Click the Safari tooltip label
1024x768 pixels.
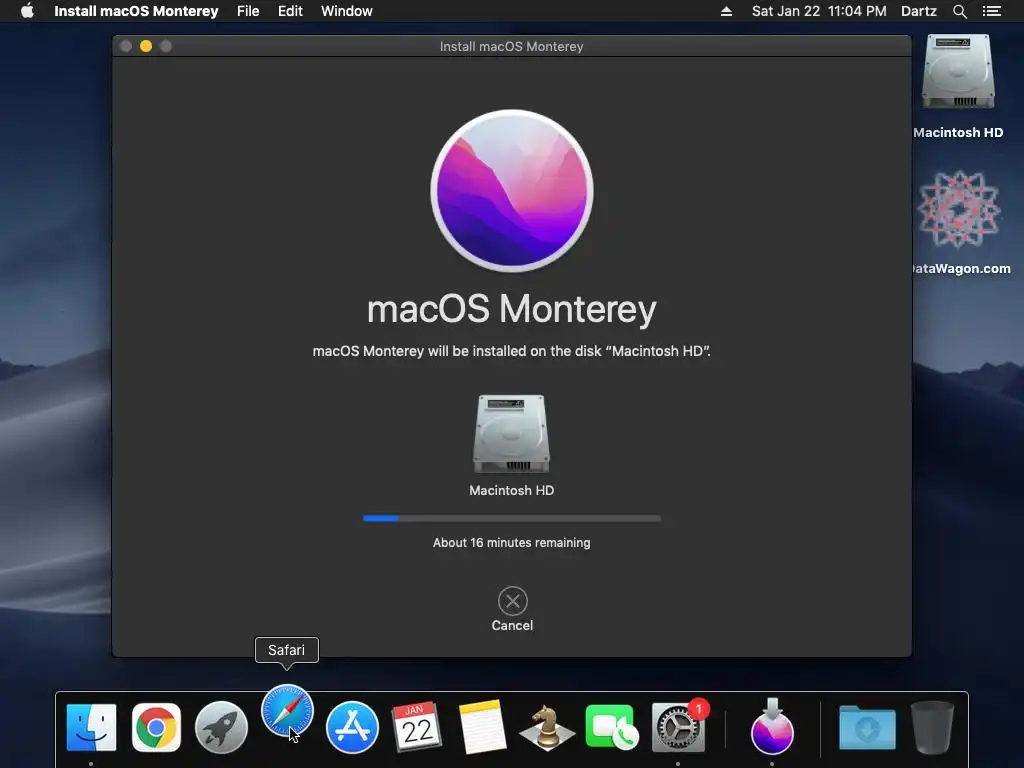pos(287,650)
